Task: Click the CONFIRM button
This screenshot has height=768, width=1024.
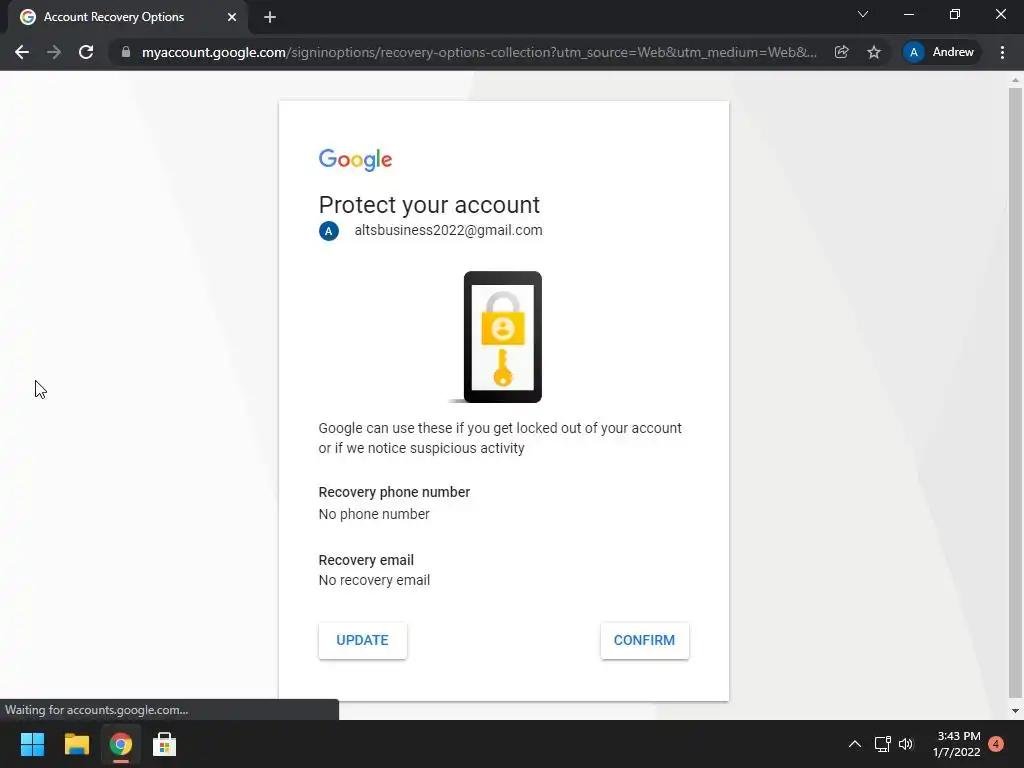Action: point(645,641)
